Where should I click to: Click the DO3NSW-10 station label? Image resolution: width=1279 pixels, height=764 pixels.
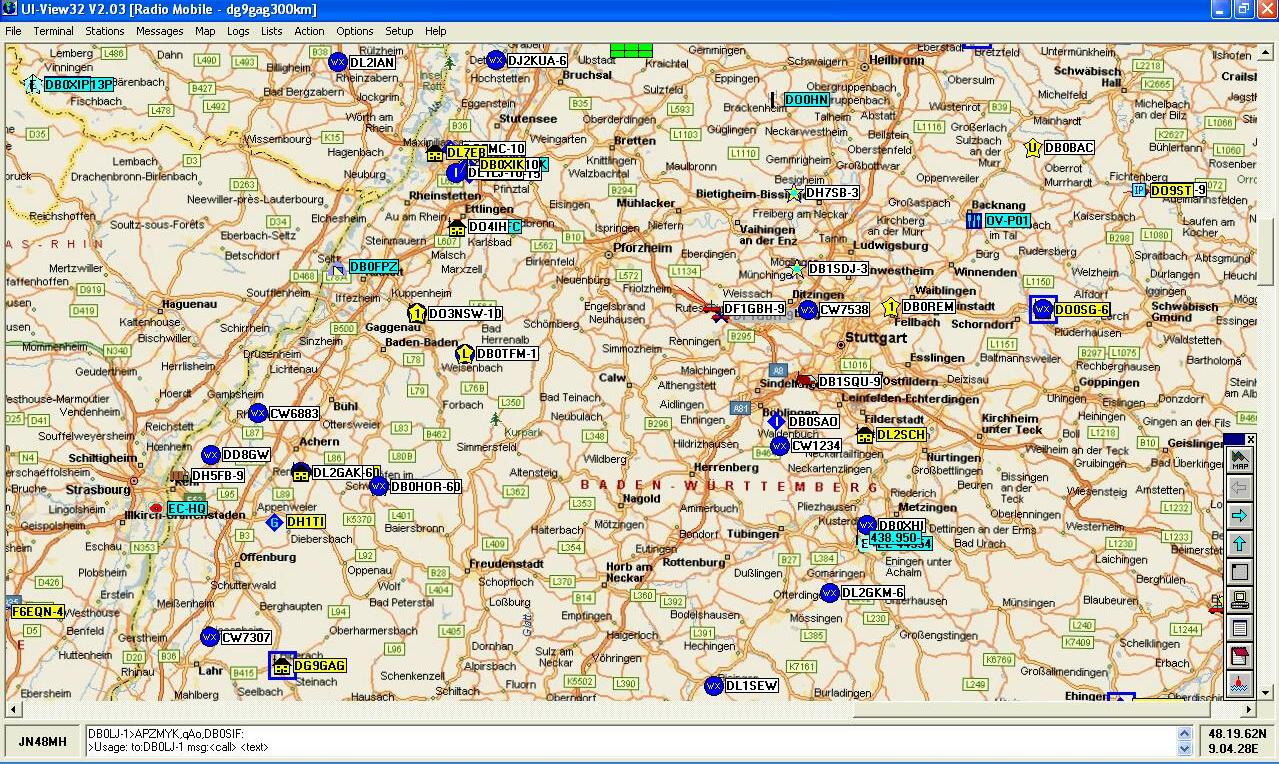point(464,314)
